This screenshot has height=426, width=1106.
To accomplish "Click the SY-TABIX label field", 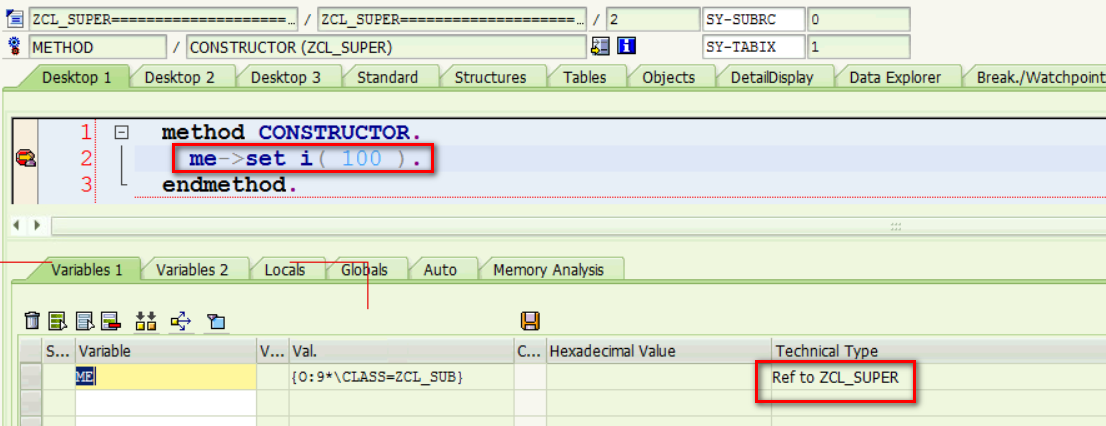I will (753, 47).
